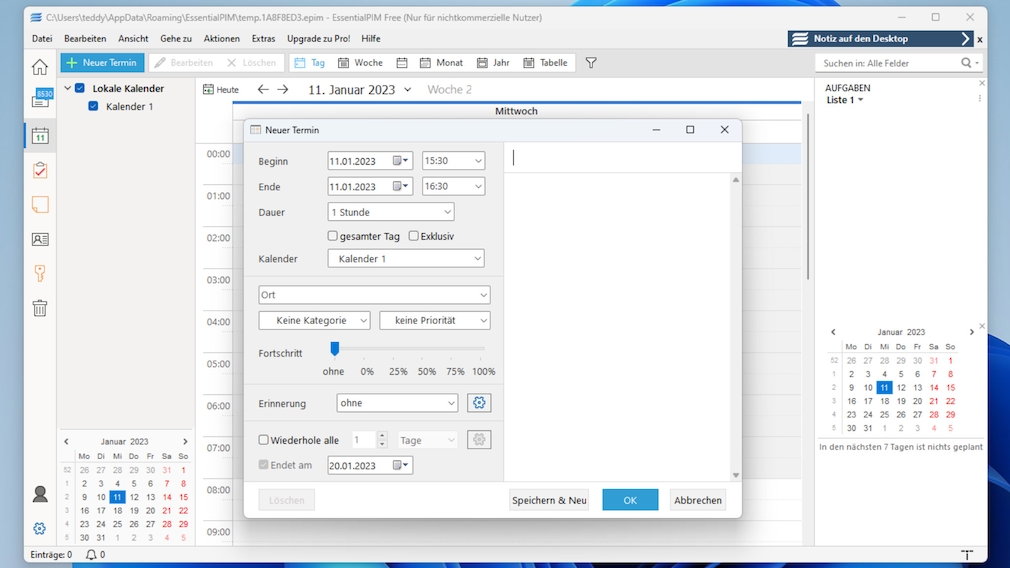Open the 'Keine Kategorie' dropdown
This screenshot has height=568, width=1010.
pos(314,321)
